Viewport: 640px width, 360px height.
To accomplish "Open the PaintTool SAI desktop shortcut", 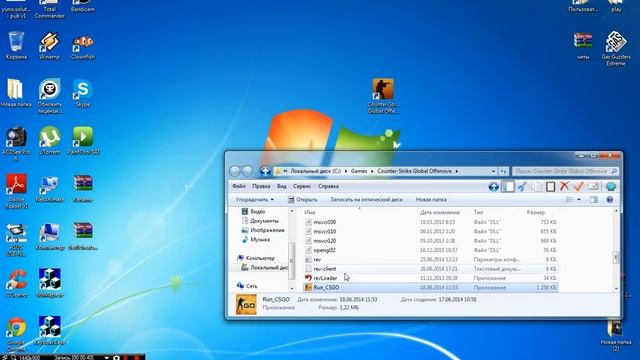I will click(x=83, y=141).
